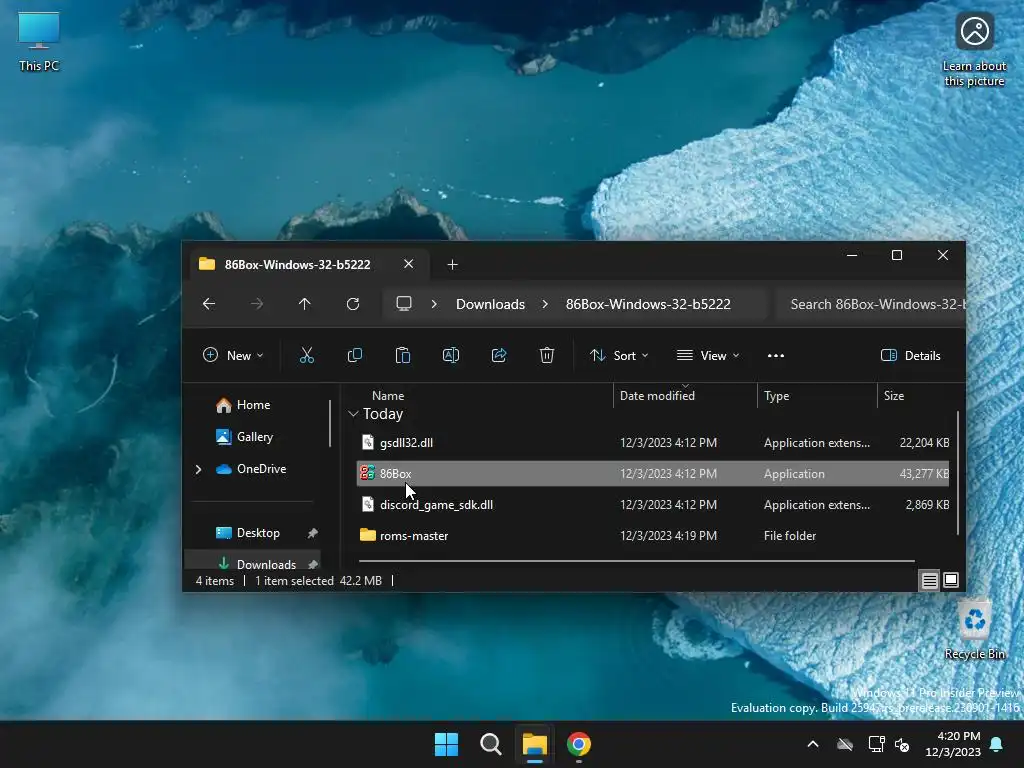The height and width of the screenshot is (768, 1024).
Task: Show hidden system tray icons
Action: [x=813, y=744]
